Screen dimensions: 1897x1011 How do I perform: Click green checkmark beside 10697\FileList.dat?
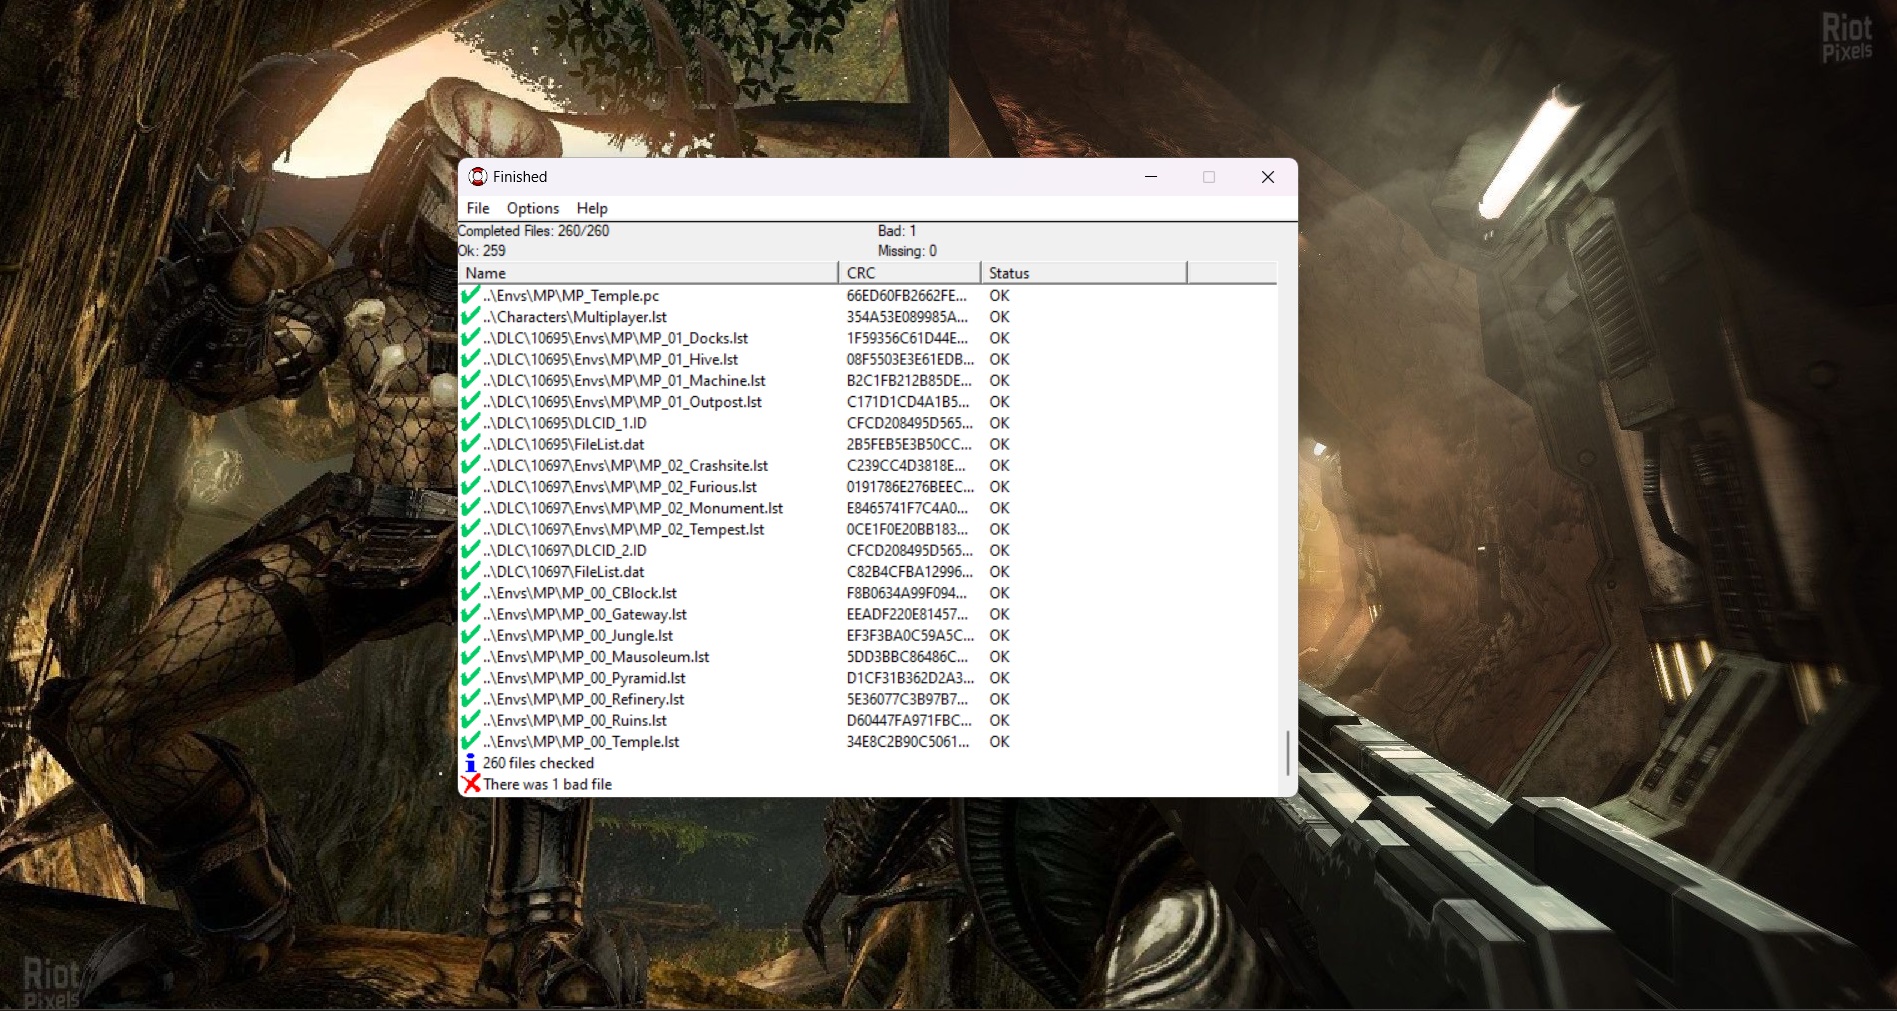(470, 571)
